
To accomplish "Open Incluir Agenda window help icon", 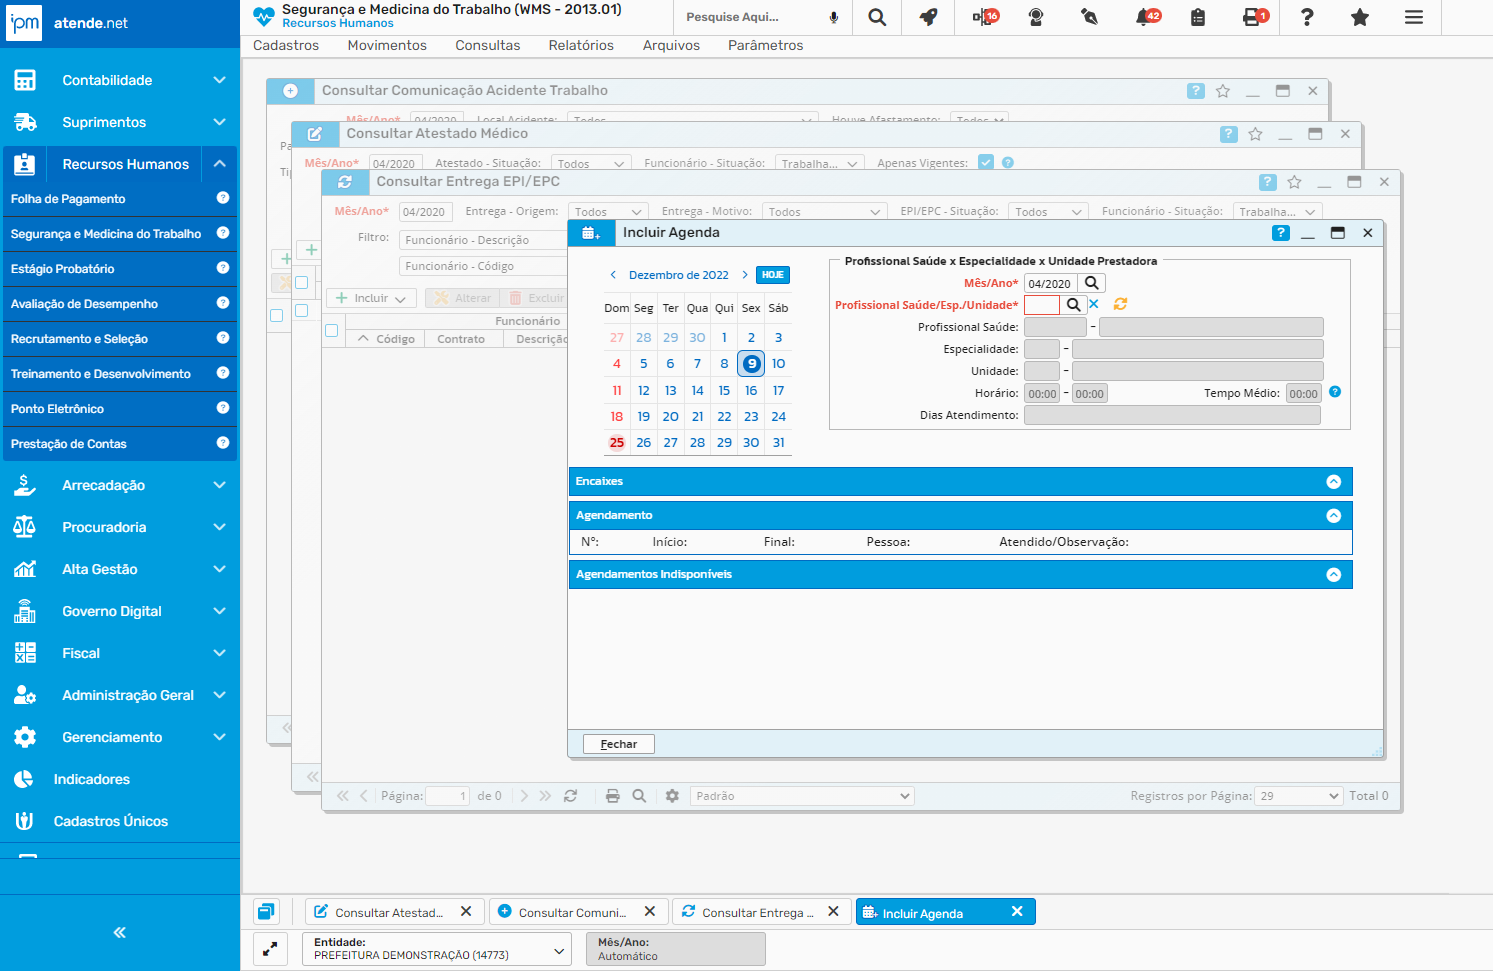I will coord(1281,233).
